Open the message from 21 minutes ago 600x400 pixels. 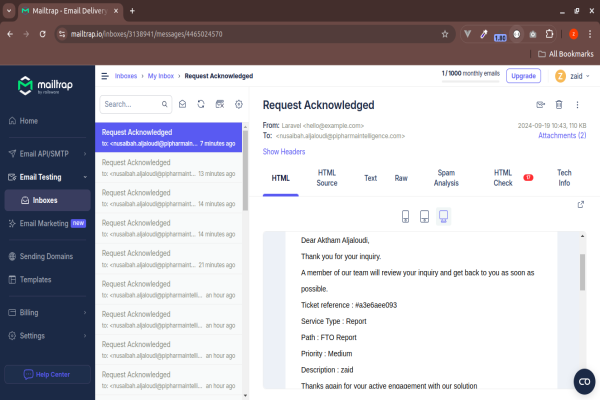click(168, 259)
